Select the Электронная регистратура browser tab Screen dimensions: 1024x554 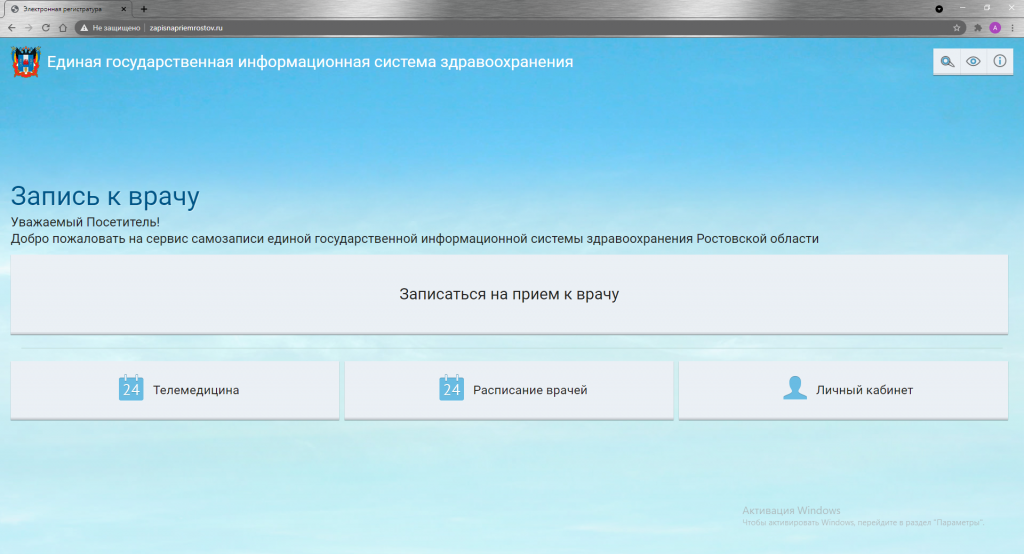65,8
